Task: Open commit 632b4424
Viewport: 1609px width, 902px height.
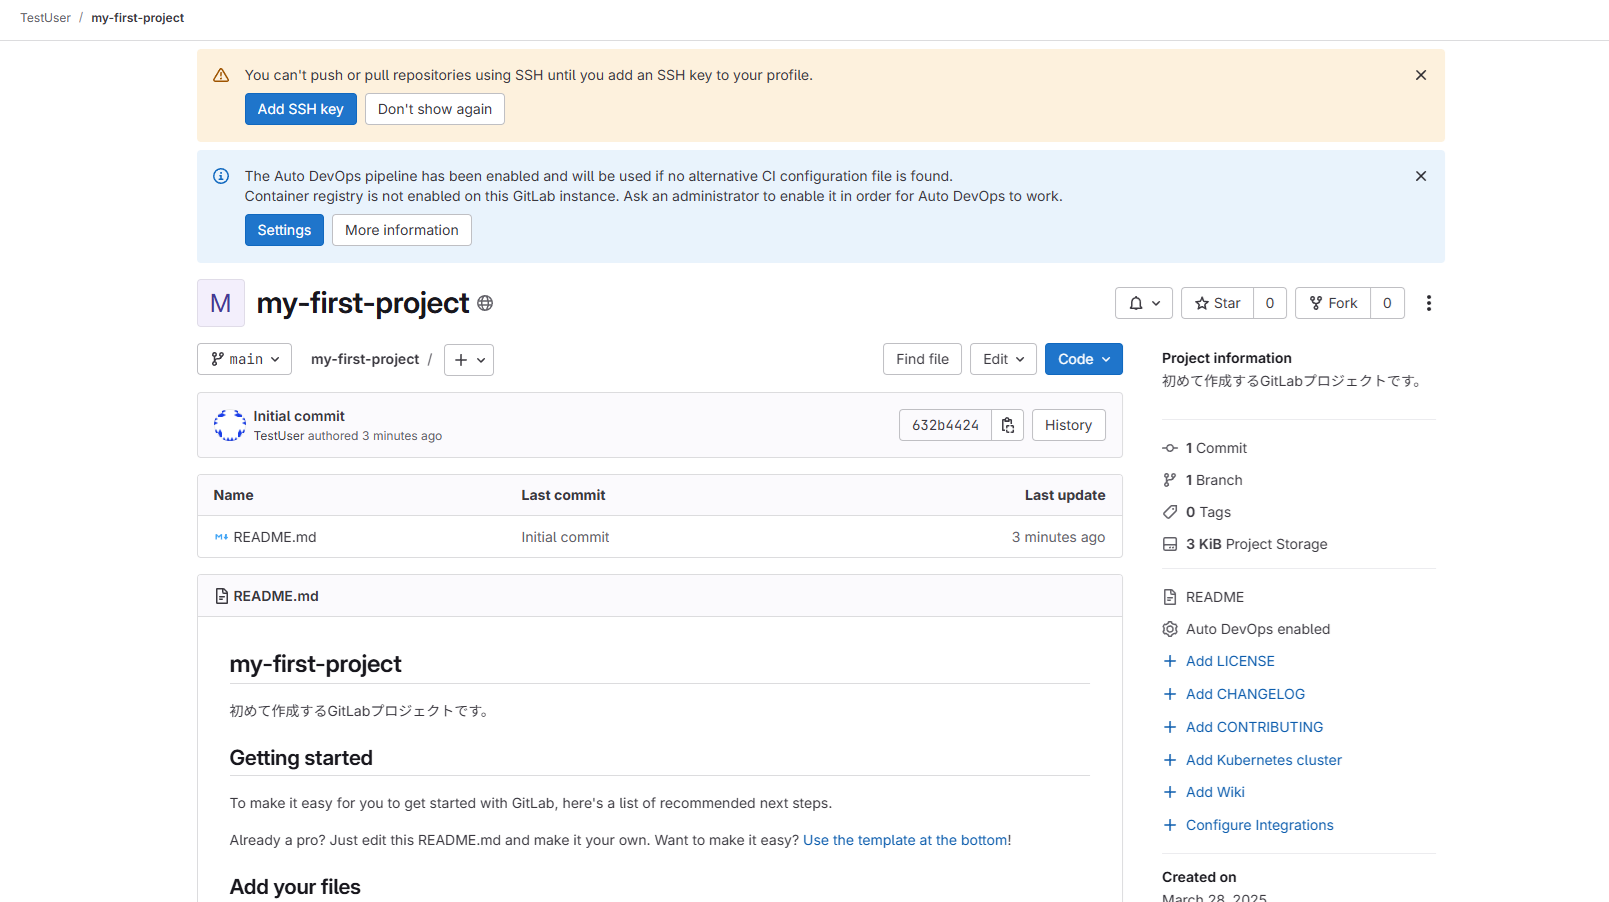Action: [x=945, y=425]
